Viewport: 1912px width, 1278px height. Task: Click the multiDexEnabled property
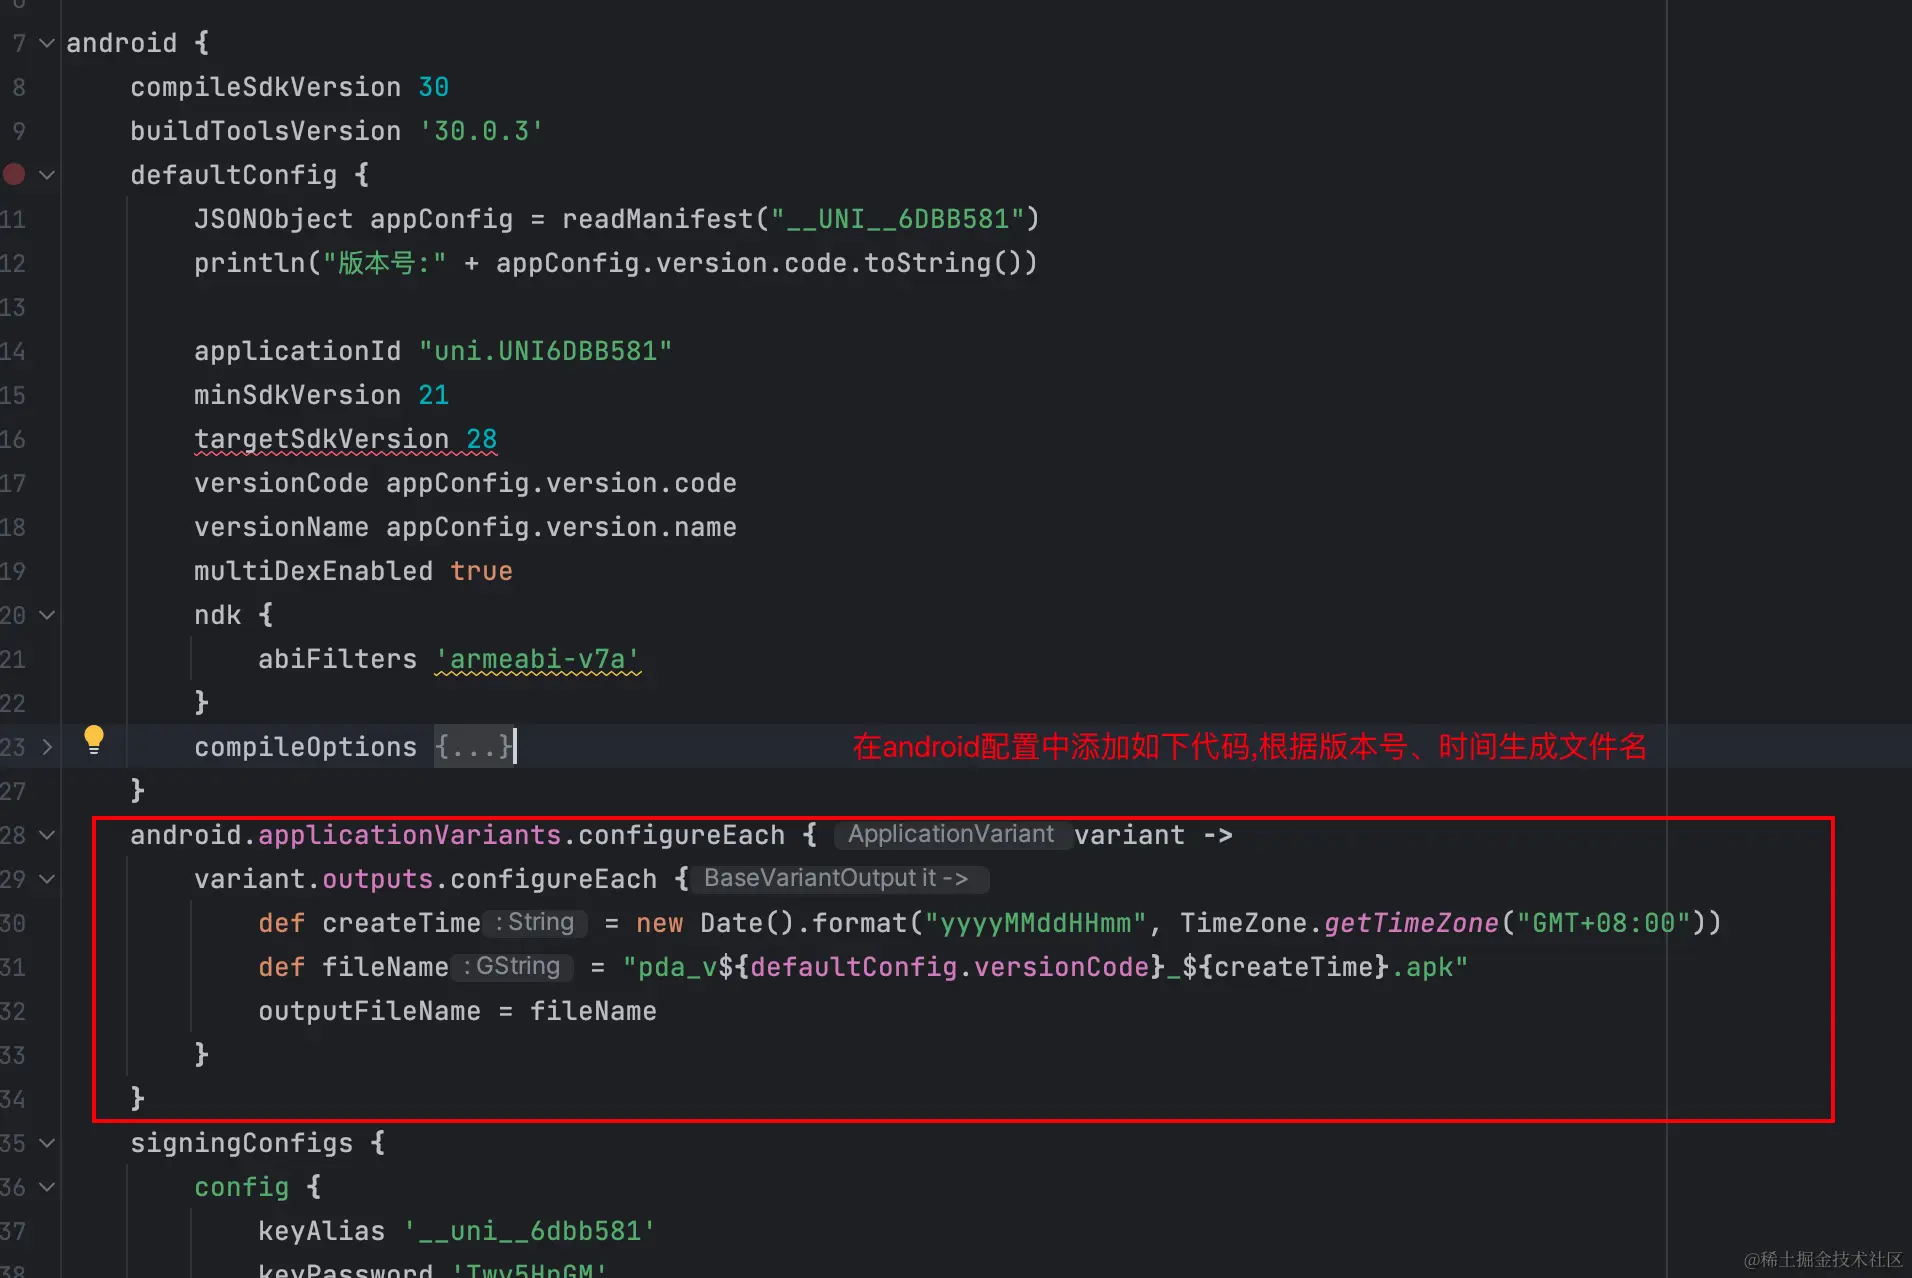(313, 571)
